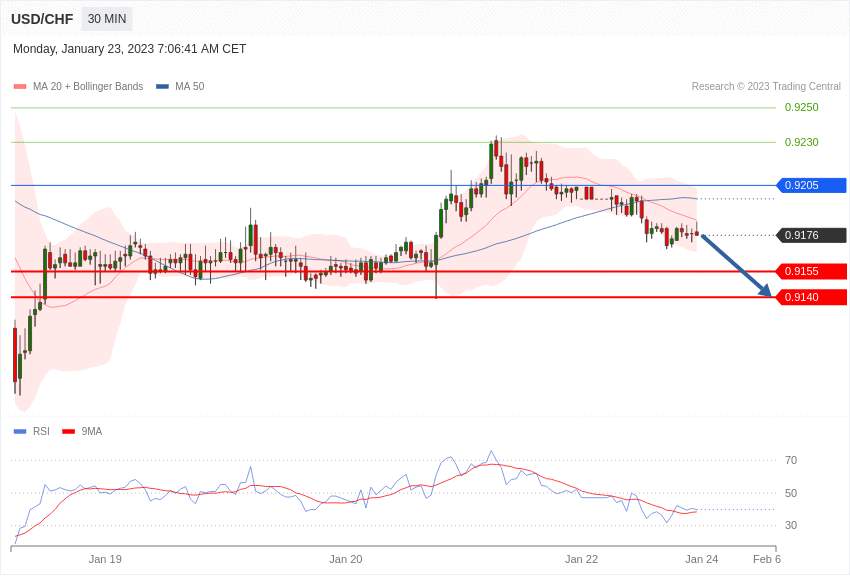Click the Jan 19 date axis label
The width and height of the screenshot is (850, 576).
[x=105, y=559]
